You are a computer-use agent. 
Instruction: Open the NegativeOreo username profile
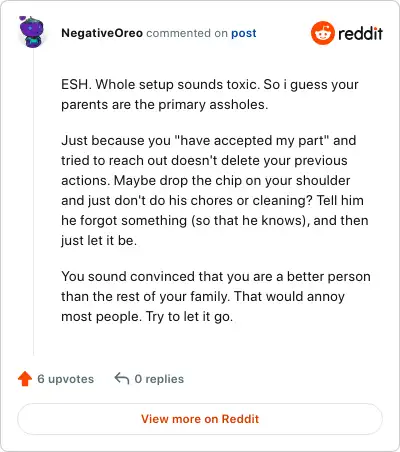pyautogui.click(x=102, y=33)
